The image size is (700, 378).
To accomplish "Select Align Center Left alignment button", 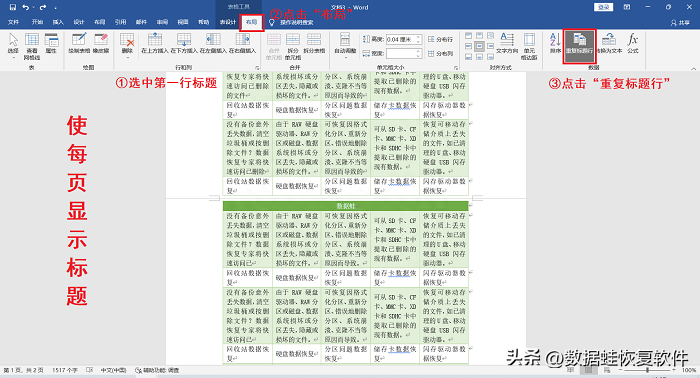I will 468,46.
